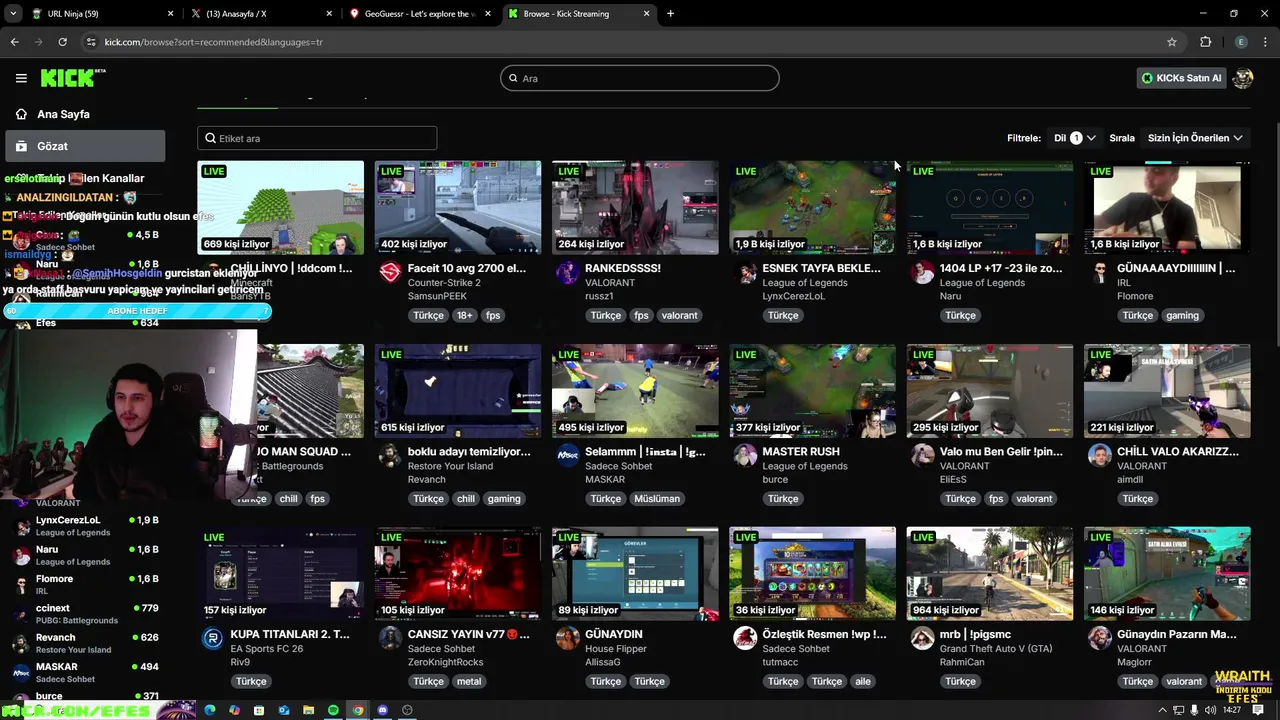The height and width of the screenshot is (720, 1280).
Task: Open Naru channel avatar on 1404 LP card
Action: [922, 272]
